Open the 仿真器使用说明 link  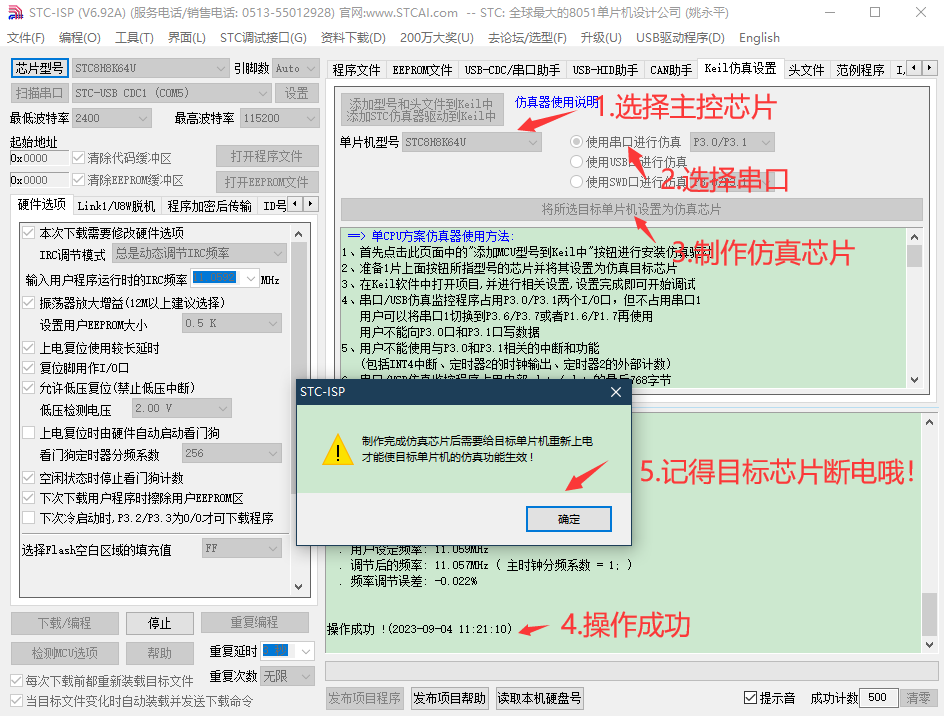click(557, 102)
